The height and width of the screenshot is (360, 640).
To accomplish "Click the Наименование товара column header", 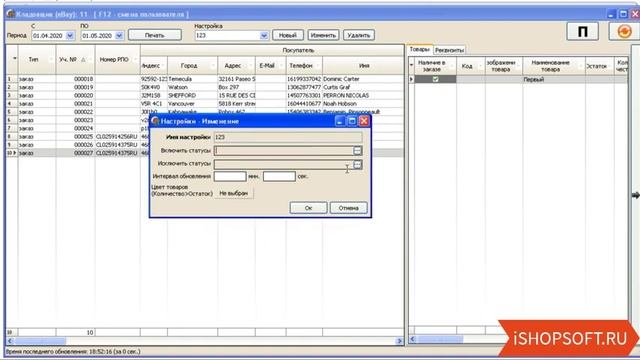I will (x=553, y=66).
